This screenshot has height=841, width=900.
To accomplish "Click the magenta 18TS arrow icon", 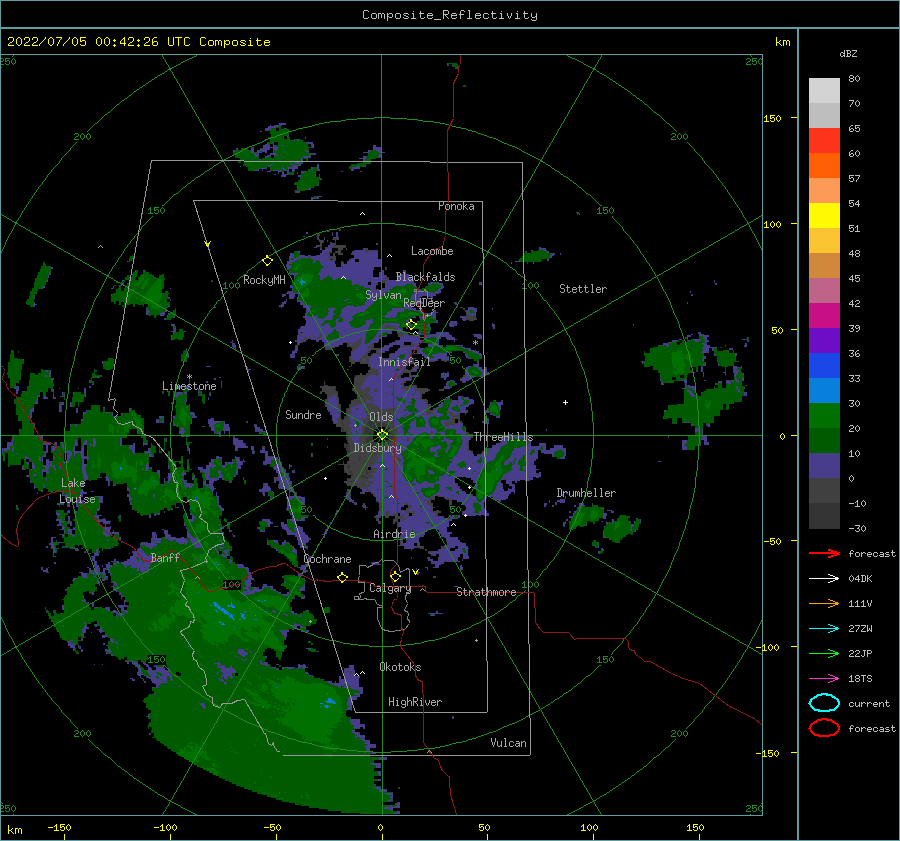I will [x=824, y=679].
